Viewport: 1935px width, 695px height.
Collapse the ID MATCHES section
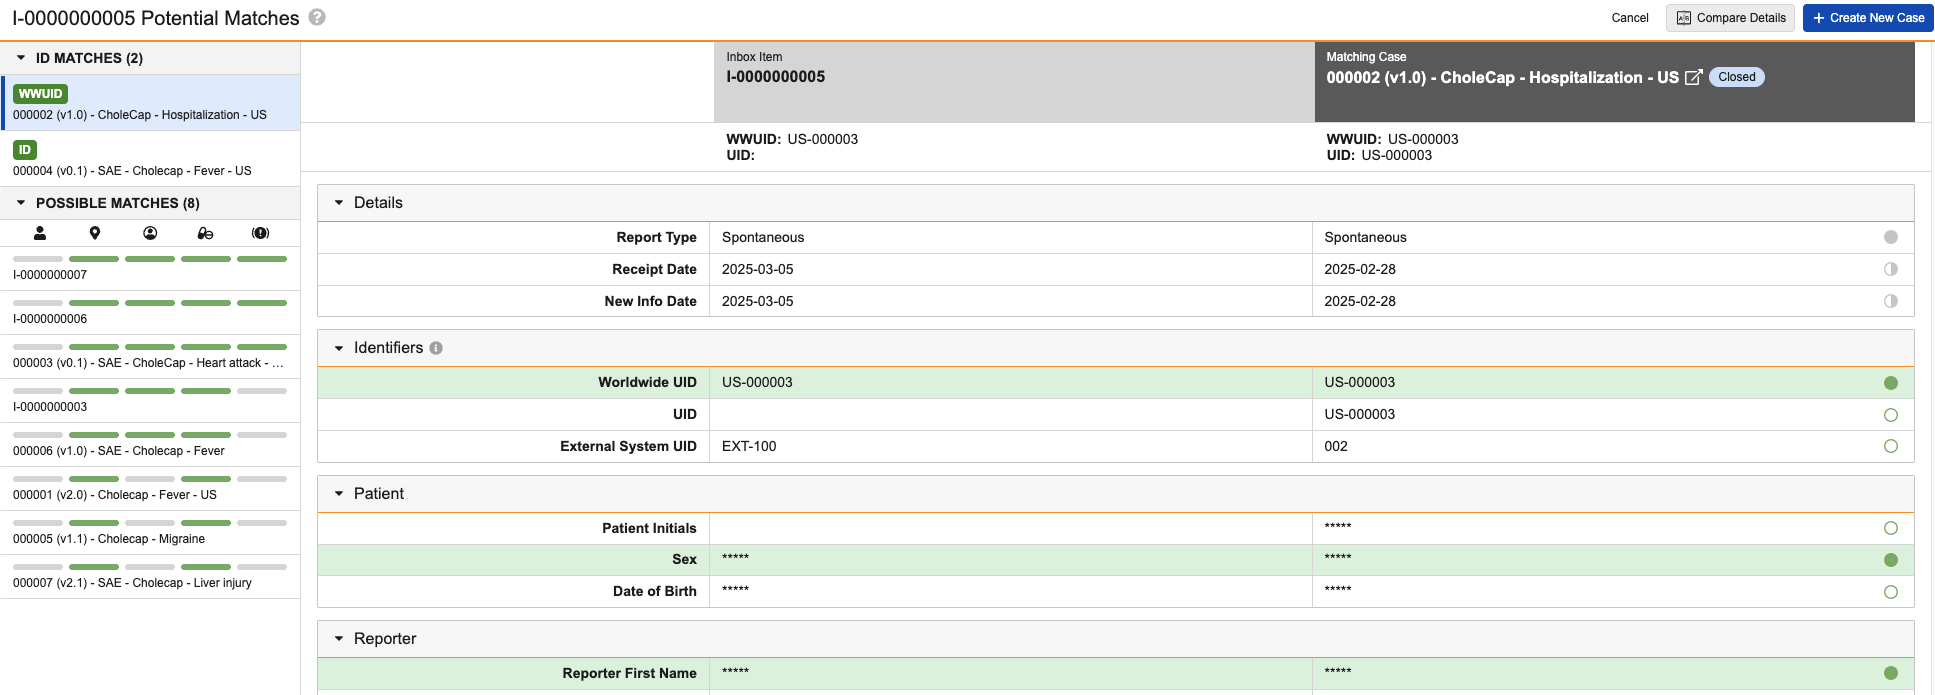(x=21, y=58)
